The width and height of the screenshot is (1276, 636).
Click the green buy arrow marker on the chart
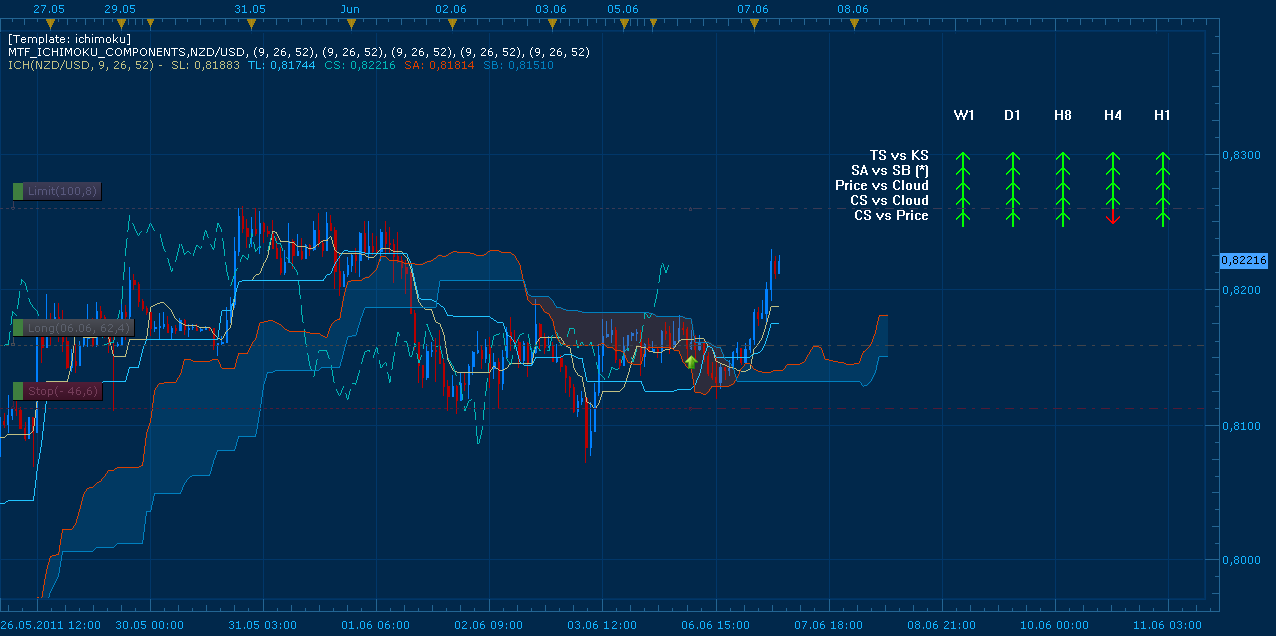(x=690, y=362)
